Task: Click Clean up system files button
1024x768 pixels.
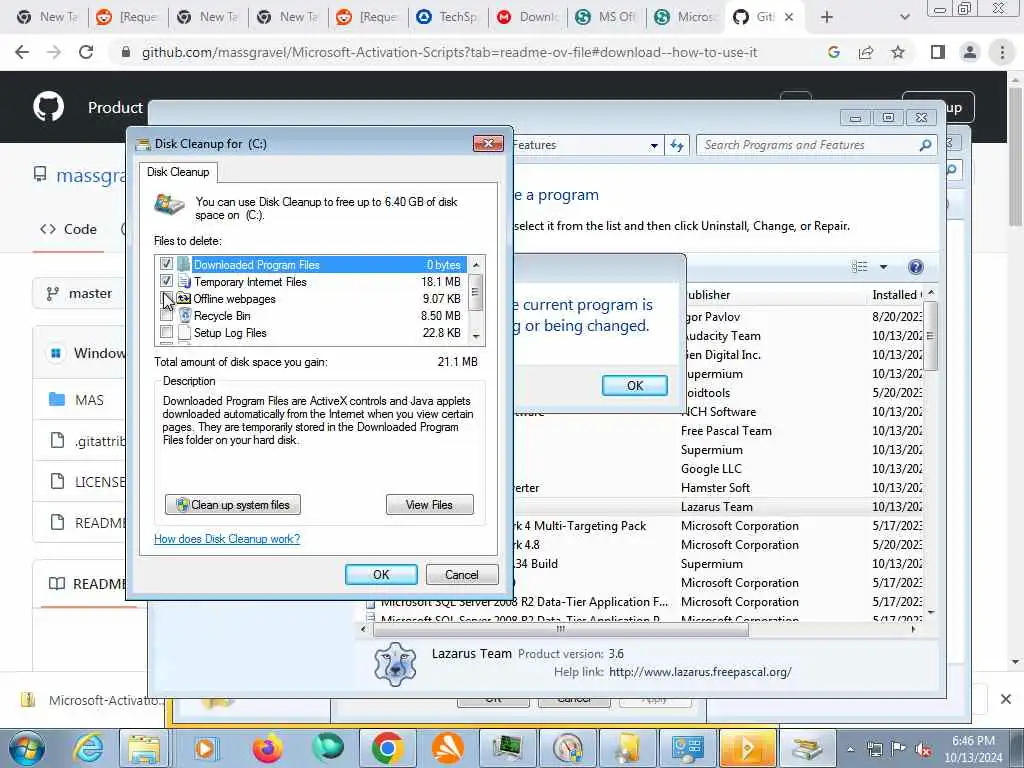Action: (x=233, y=505)
